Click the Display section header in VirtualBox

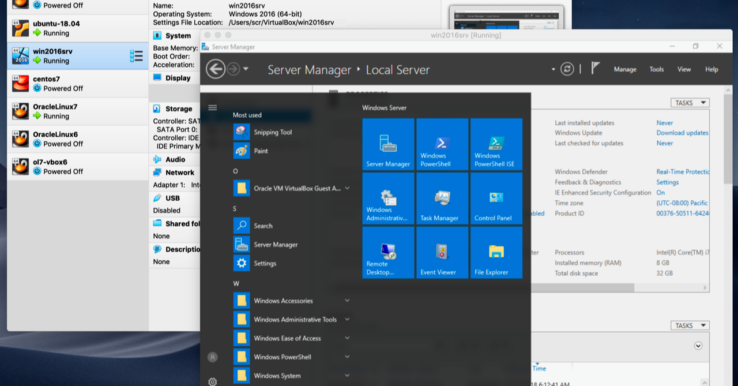(178, 78)
